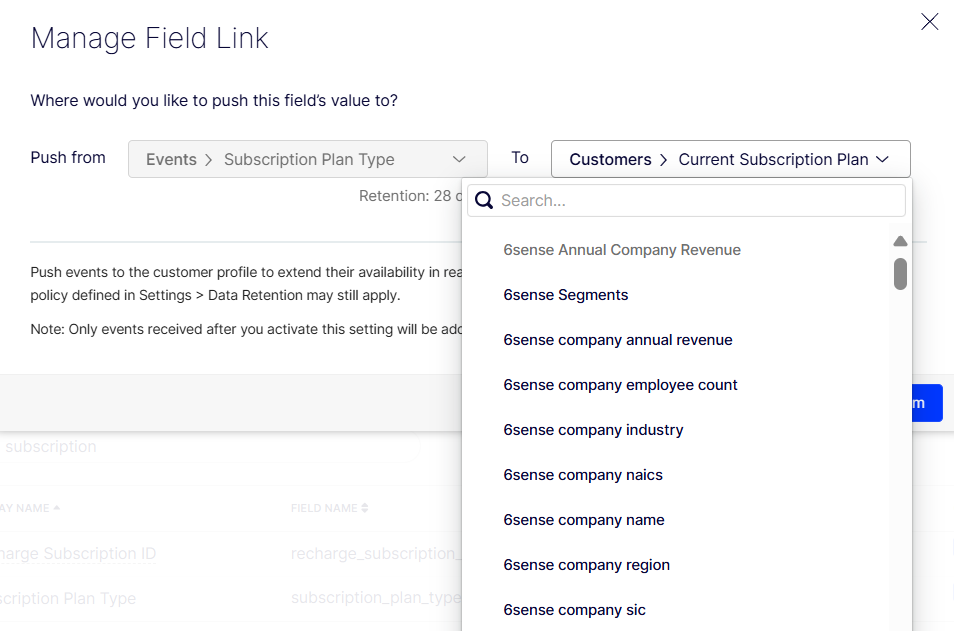Sort by Display Name column
954x631 pixels.
click(30, 508)
